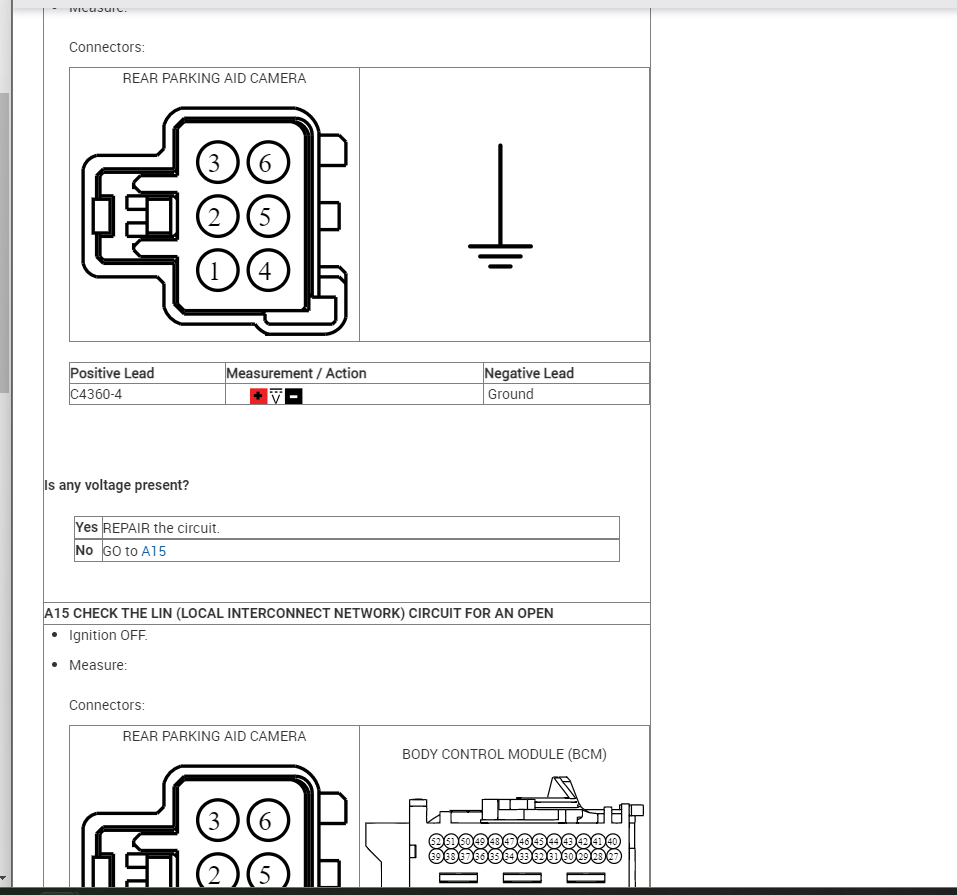The width and height of the screenshot is (957, 895).
Task: Click the Positive Lead column header
Action: point(147,373)
